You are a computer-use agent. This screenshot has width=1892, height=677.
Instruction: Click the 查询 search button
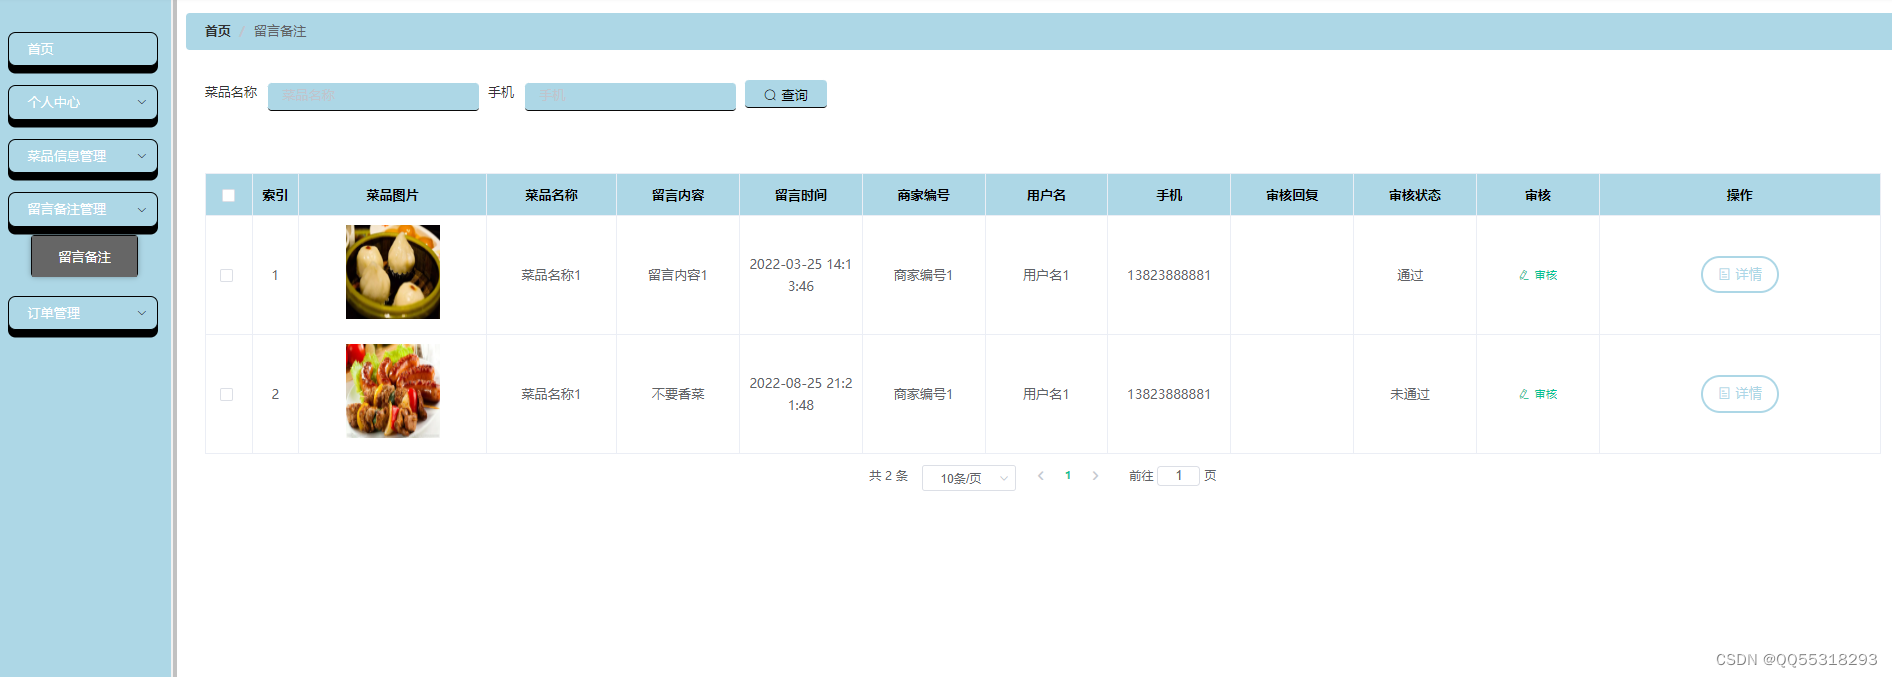[786, 94]
